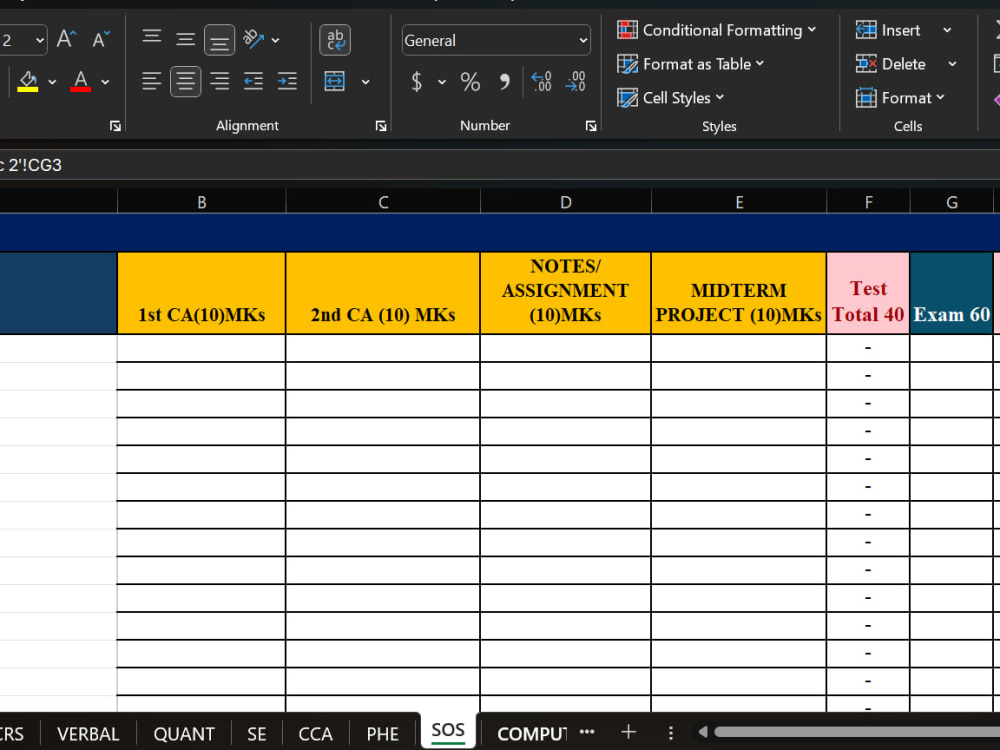This screenshot has width=1000, height=750.
Task: Decrease font size with the smaller A
Action: [x=101, y=40]
